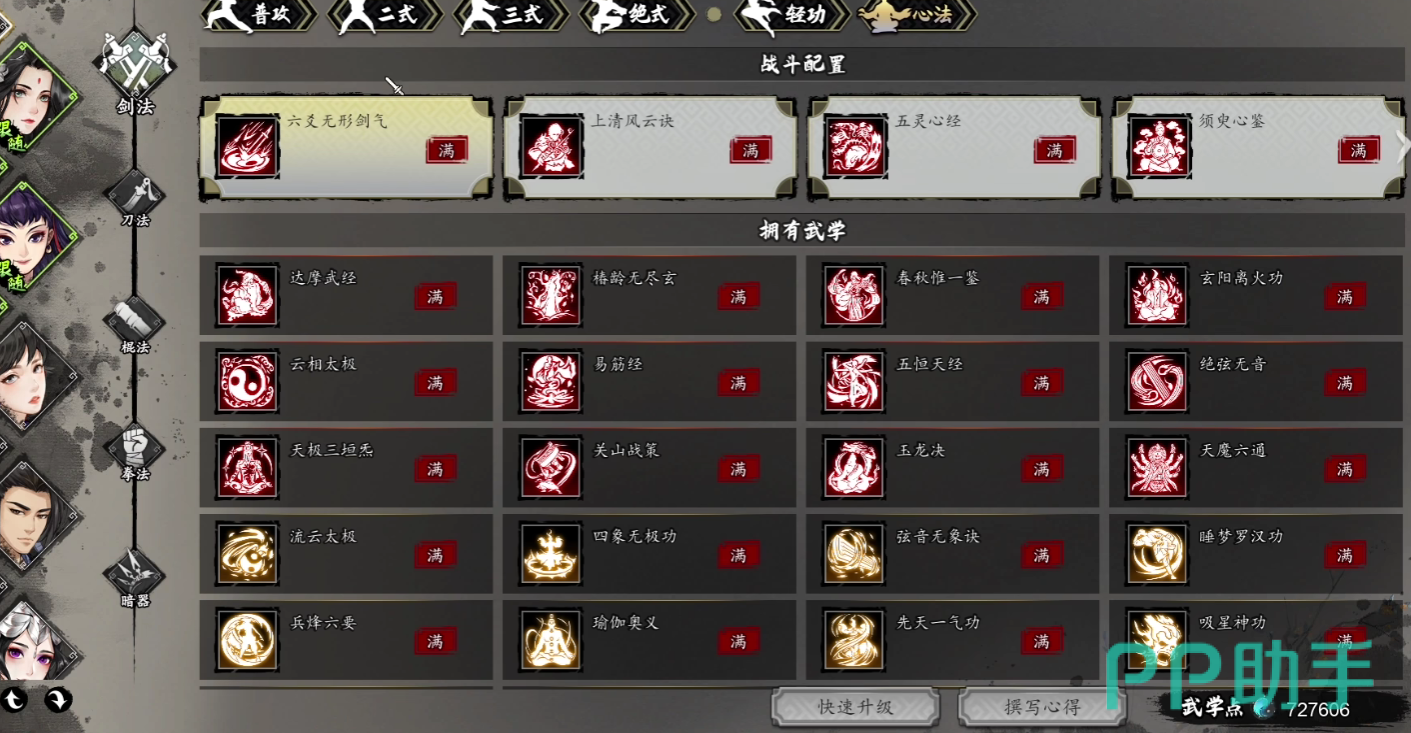
Task: Click the 撰写心得 button
Action: pyautogui.click(x=1042, y=707)
